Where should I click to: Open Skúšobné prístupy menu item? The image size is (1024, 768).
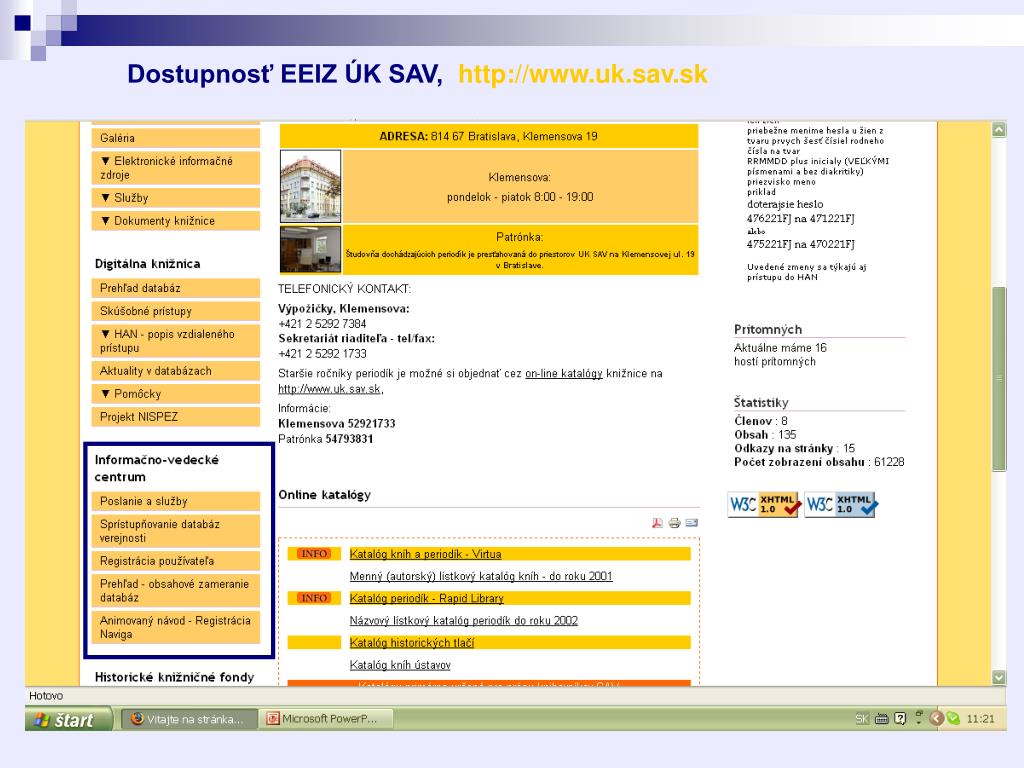[176, 312]
